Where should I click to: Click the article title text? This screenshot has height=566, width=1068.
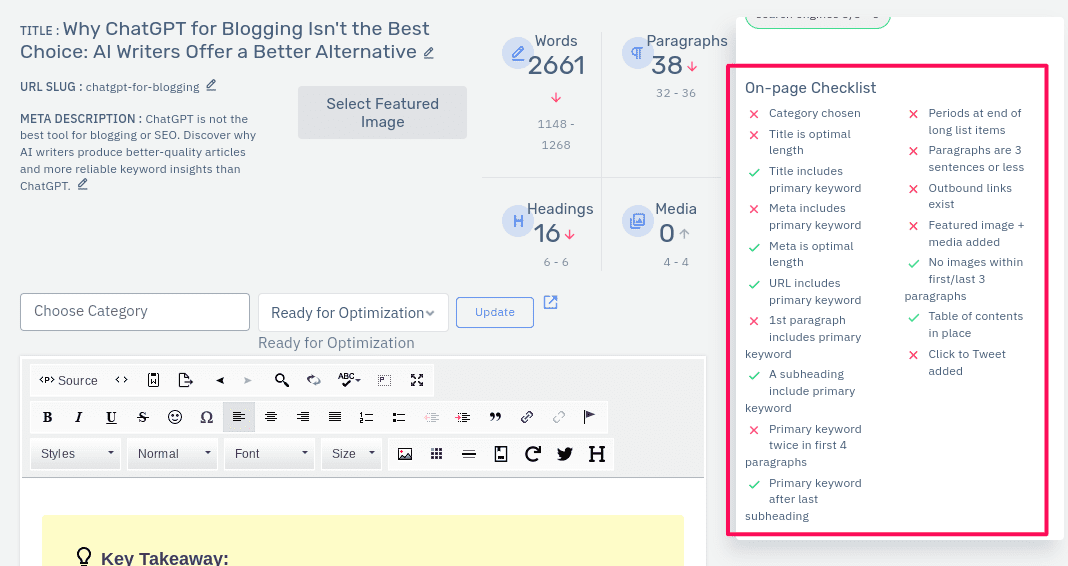225,40
